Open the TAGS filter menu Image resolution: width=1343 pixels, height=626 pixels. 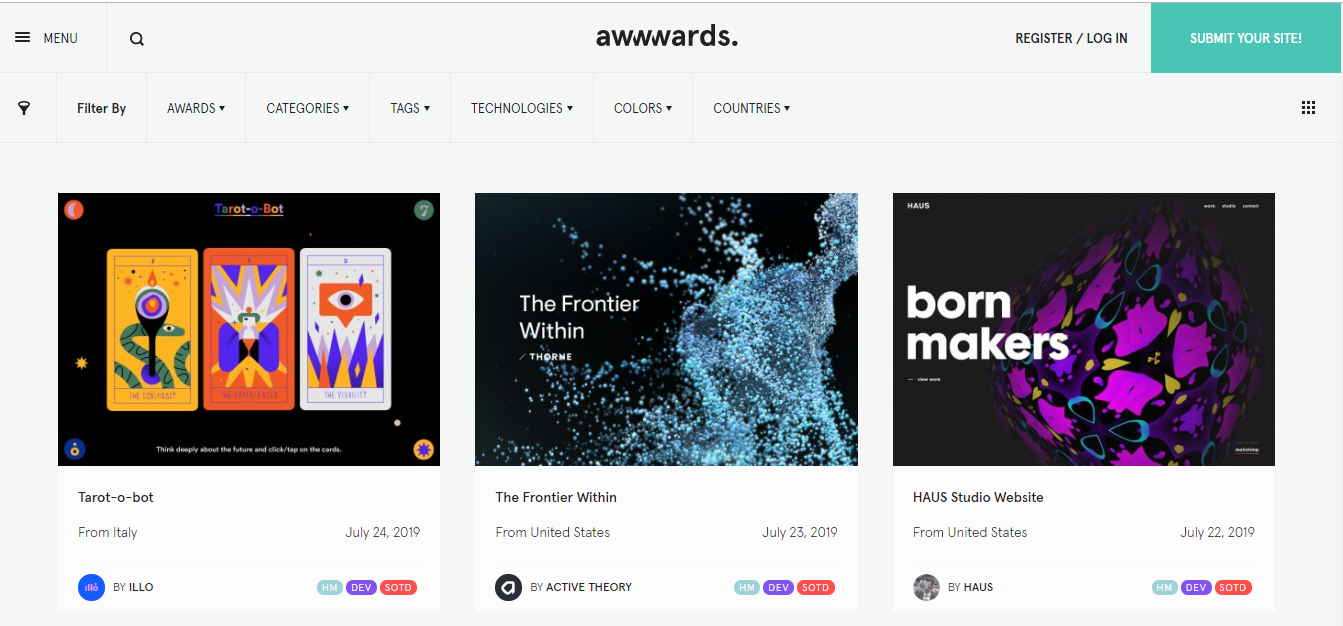(410, 108)
